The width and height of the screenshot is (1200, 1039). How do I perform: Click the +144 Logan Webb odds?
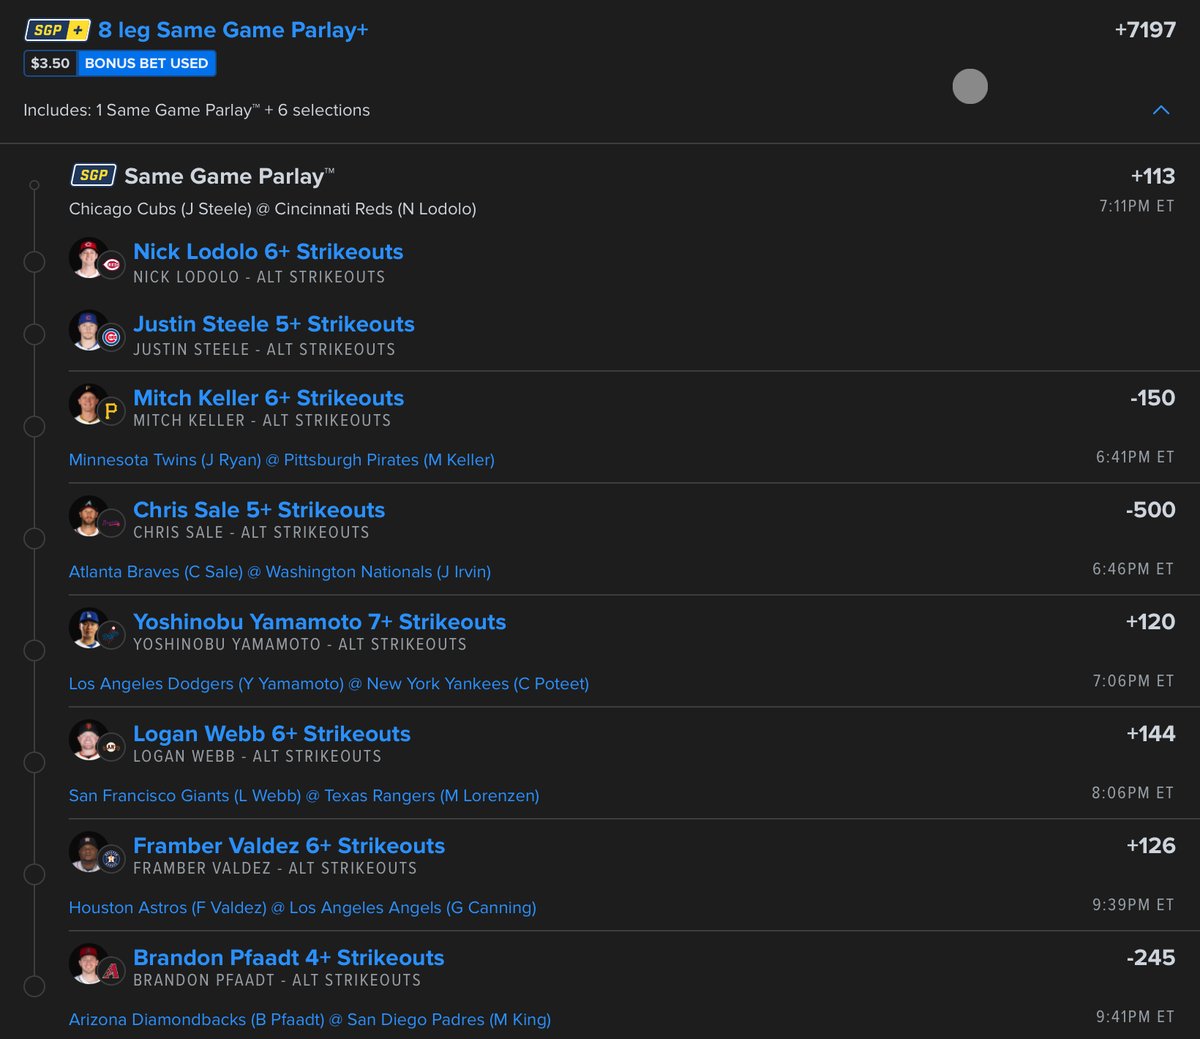(x=1151, y=734)
